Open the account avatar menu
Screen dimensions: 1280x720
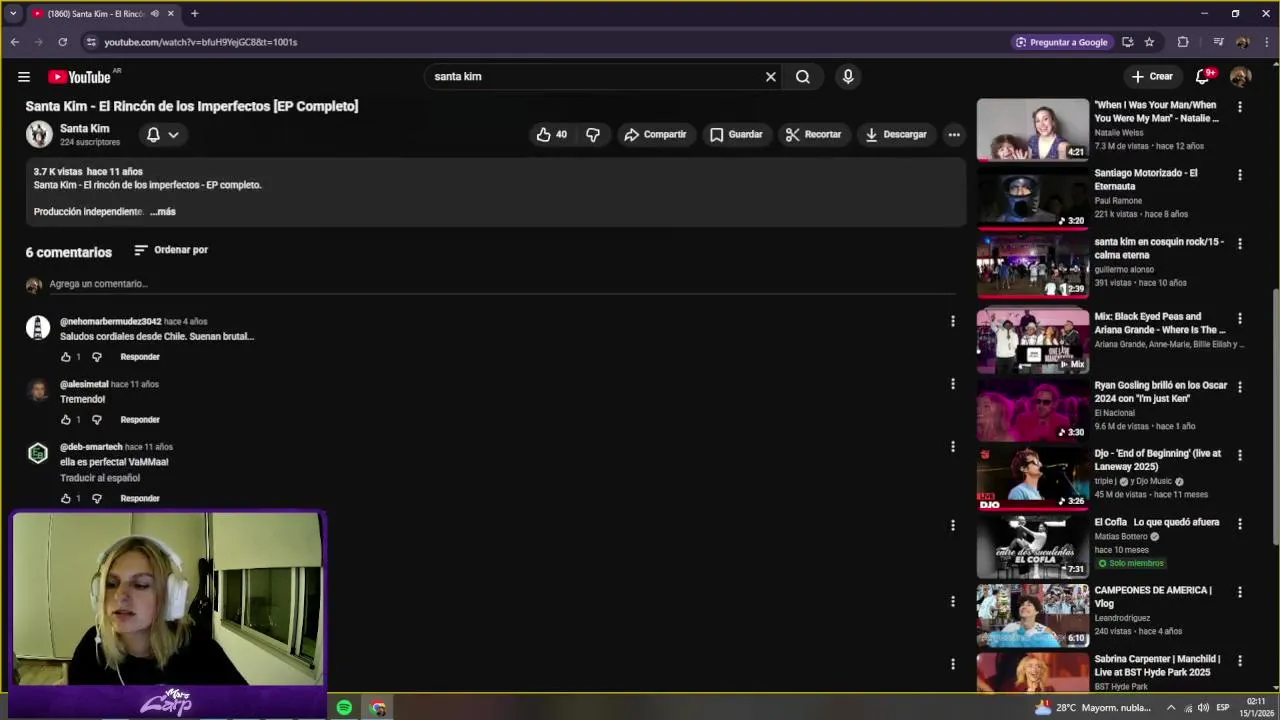(x=1241, y=76)
